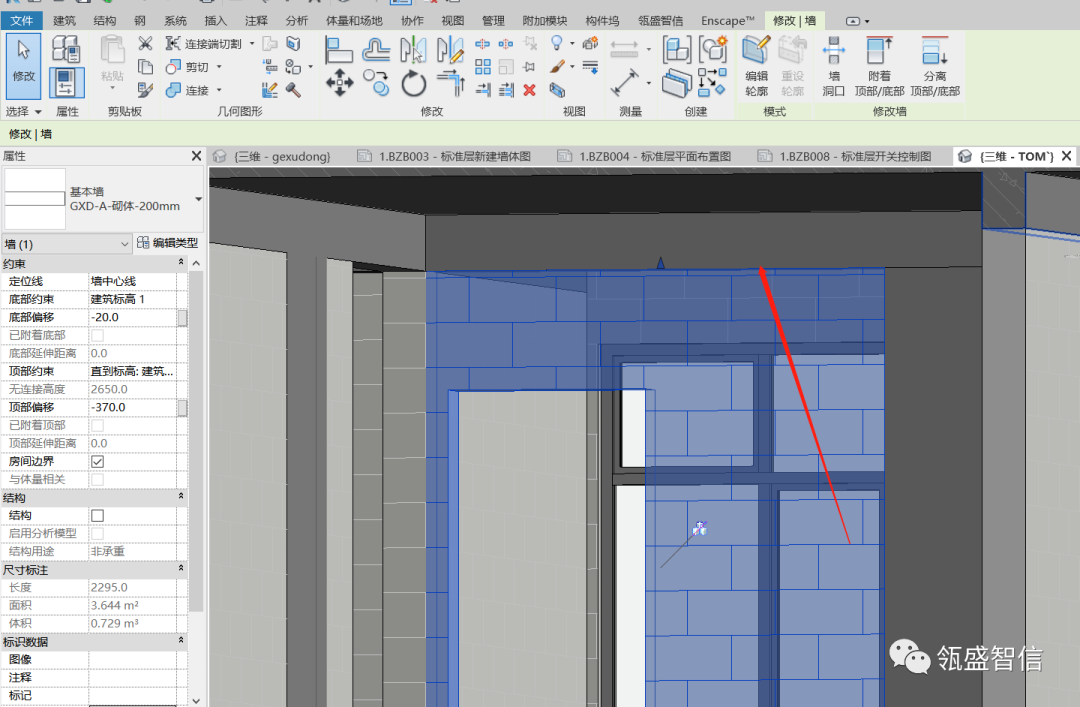Collapse the 标识数据 section
The width and height of the screenshot is (1080, 707).
point(181,640)
